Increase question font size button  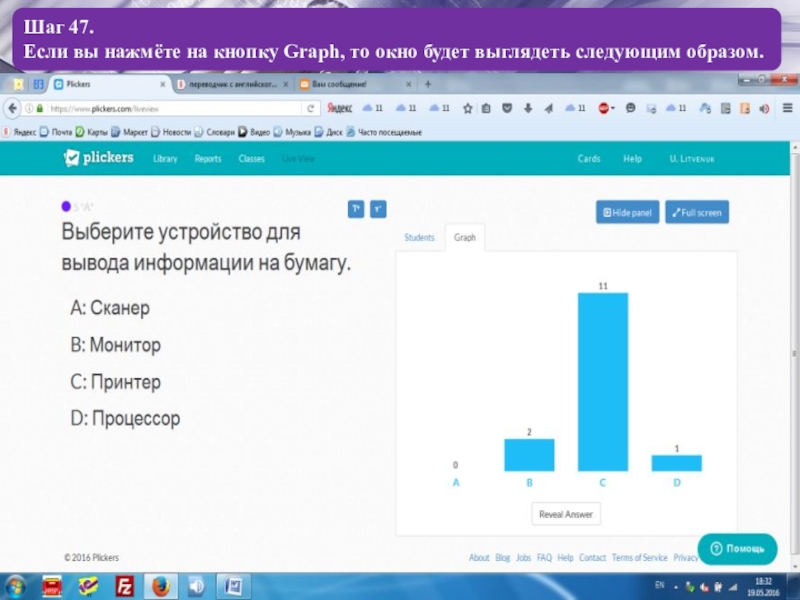[x=356, y=209]
